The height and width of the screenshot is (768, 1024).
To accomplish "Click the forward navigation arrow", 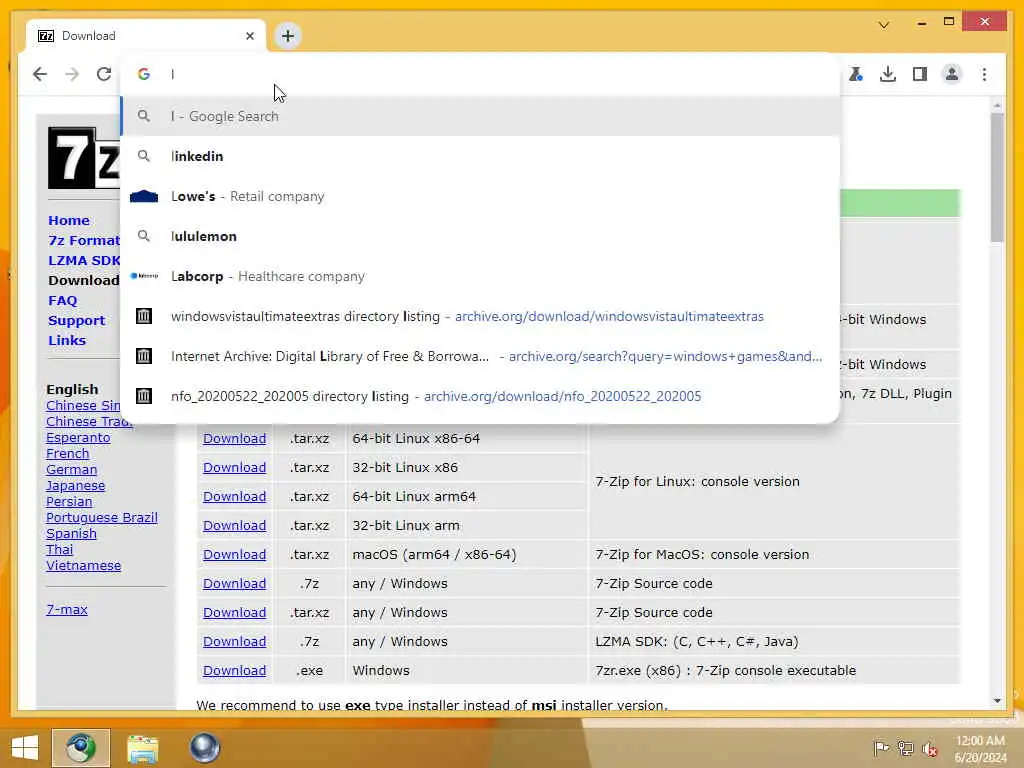I will [x=72, y=74].
